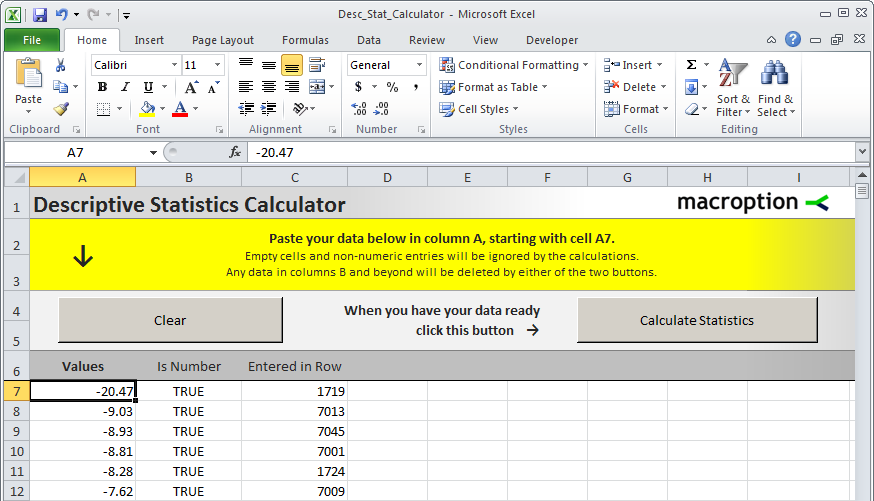Open the Excel Help question mark
Screen dimensions: 874x501
[793, 40]
